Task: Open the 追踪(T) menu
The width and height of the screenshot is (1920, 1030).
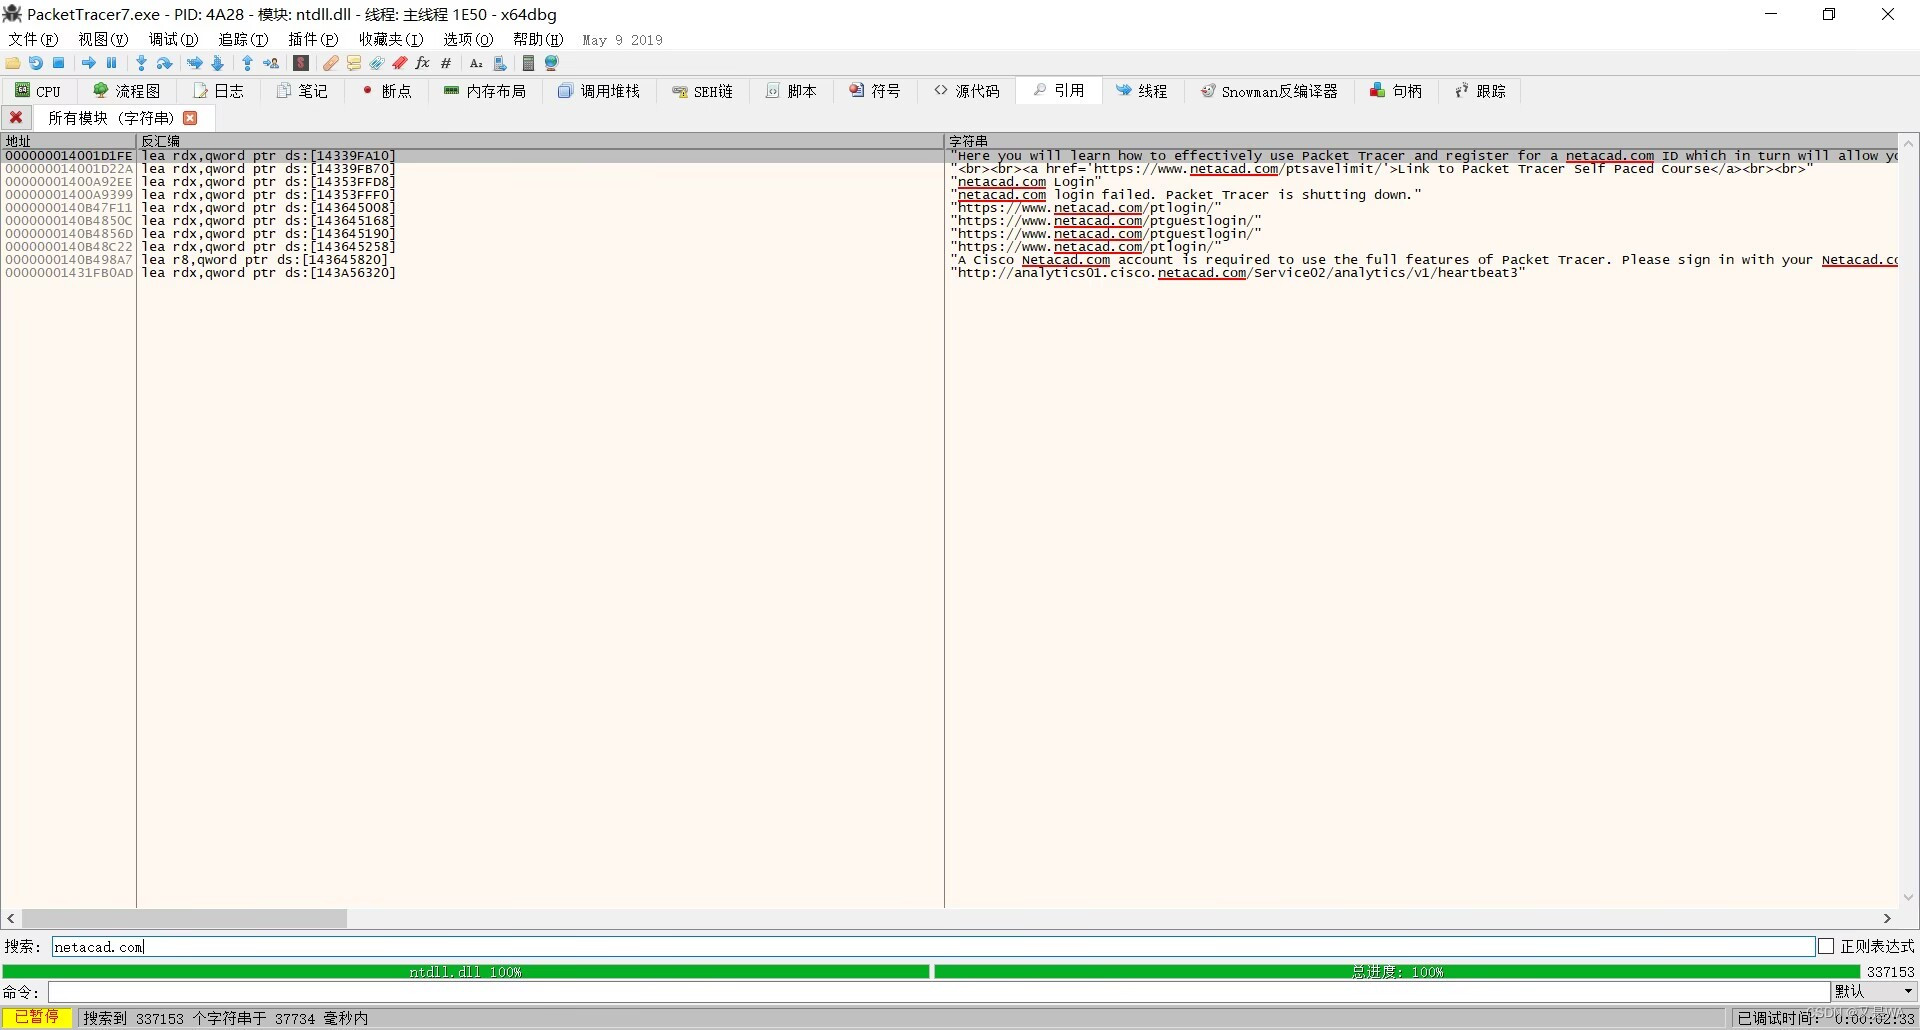Action: coord(243,39)
